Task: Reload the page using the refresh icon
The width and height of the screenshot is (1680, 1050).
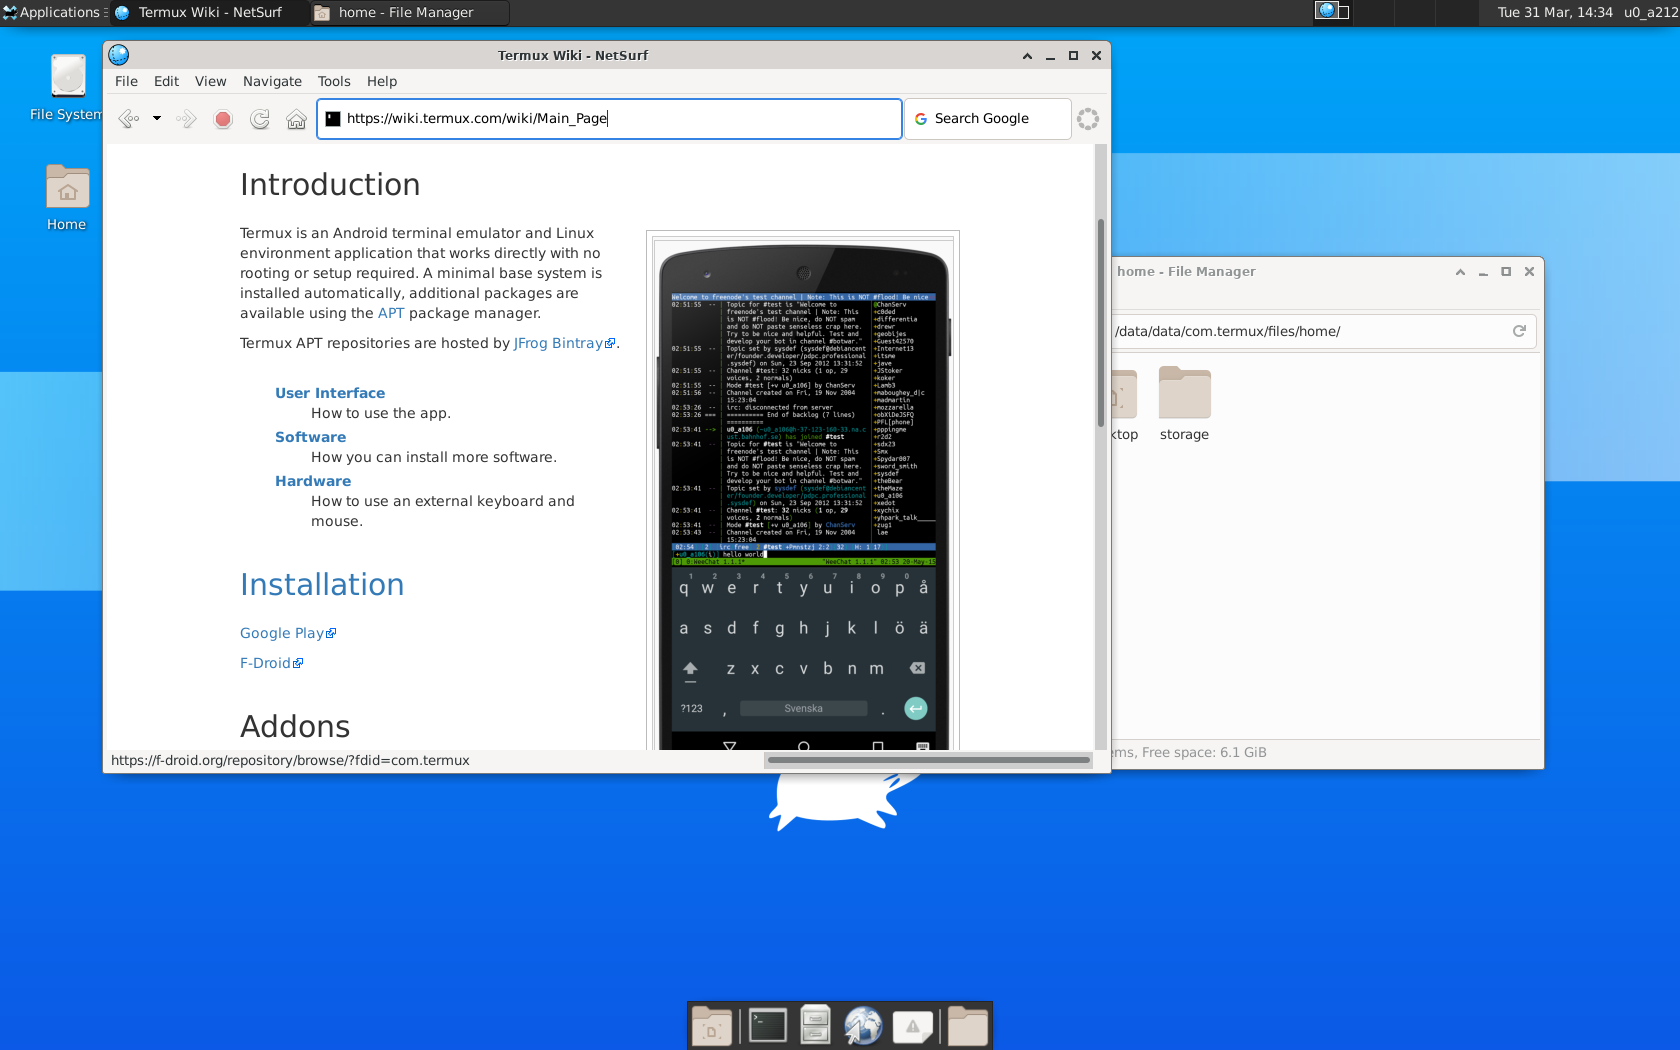Action: tap(259, 118)
